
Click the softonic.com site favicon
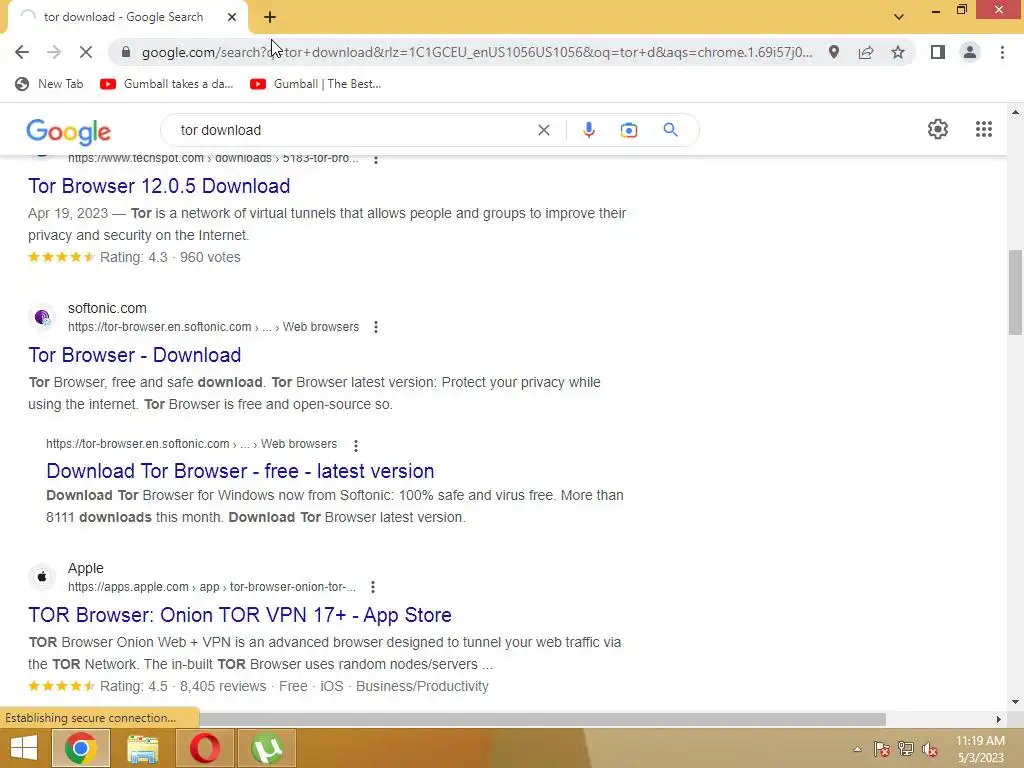[x=42, y=317]
